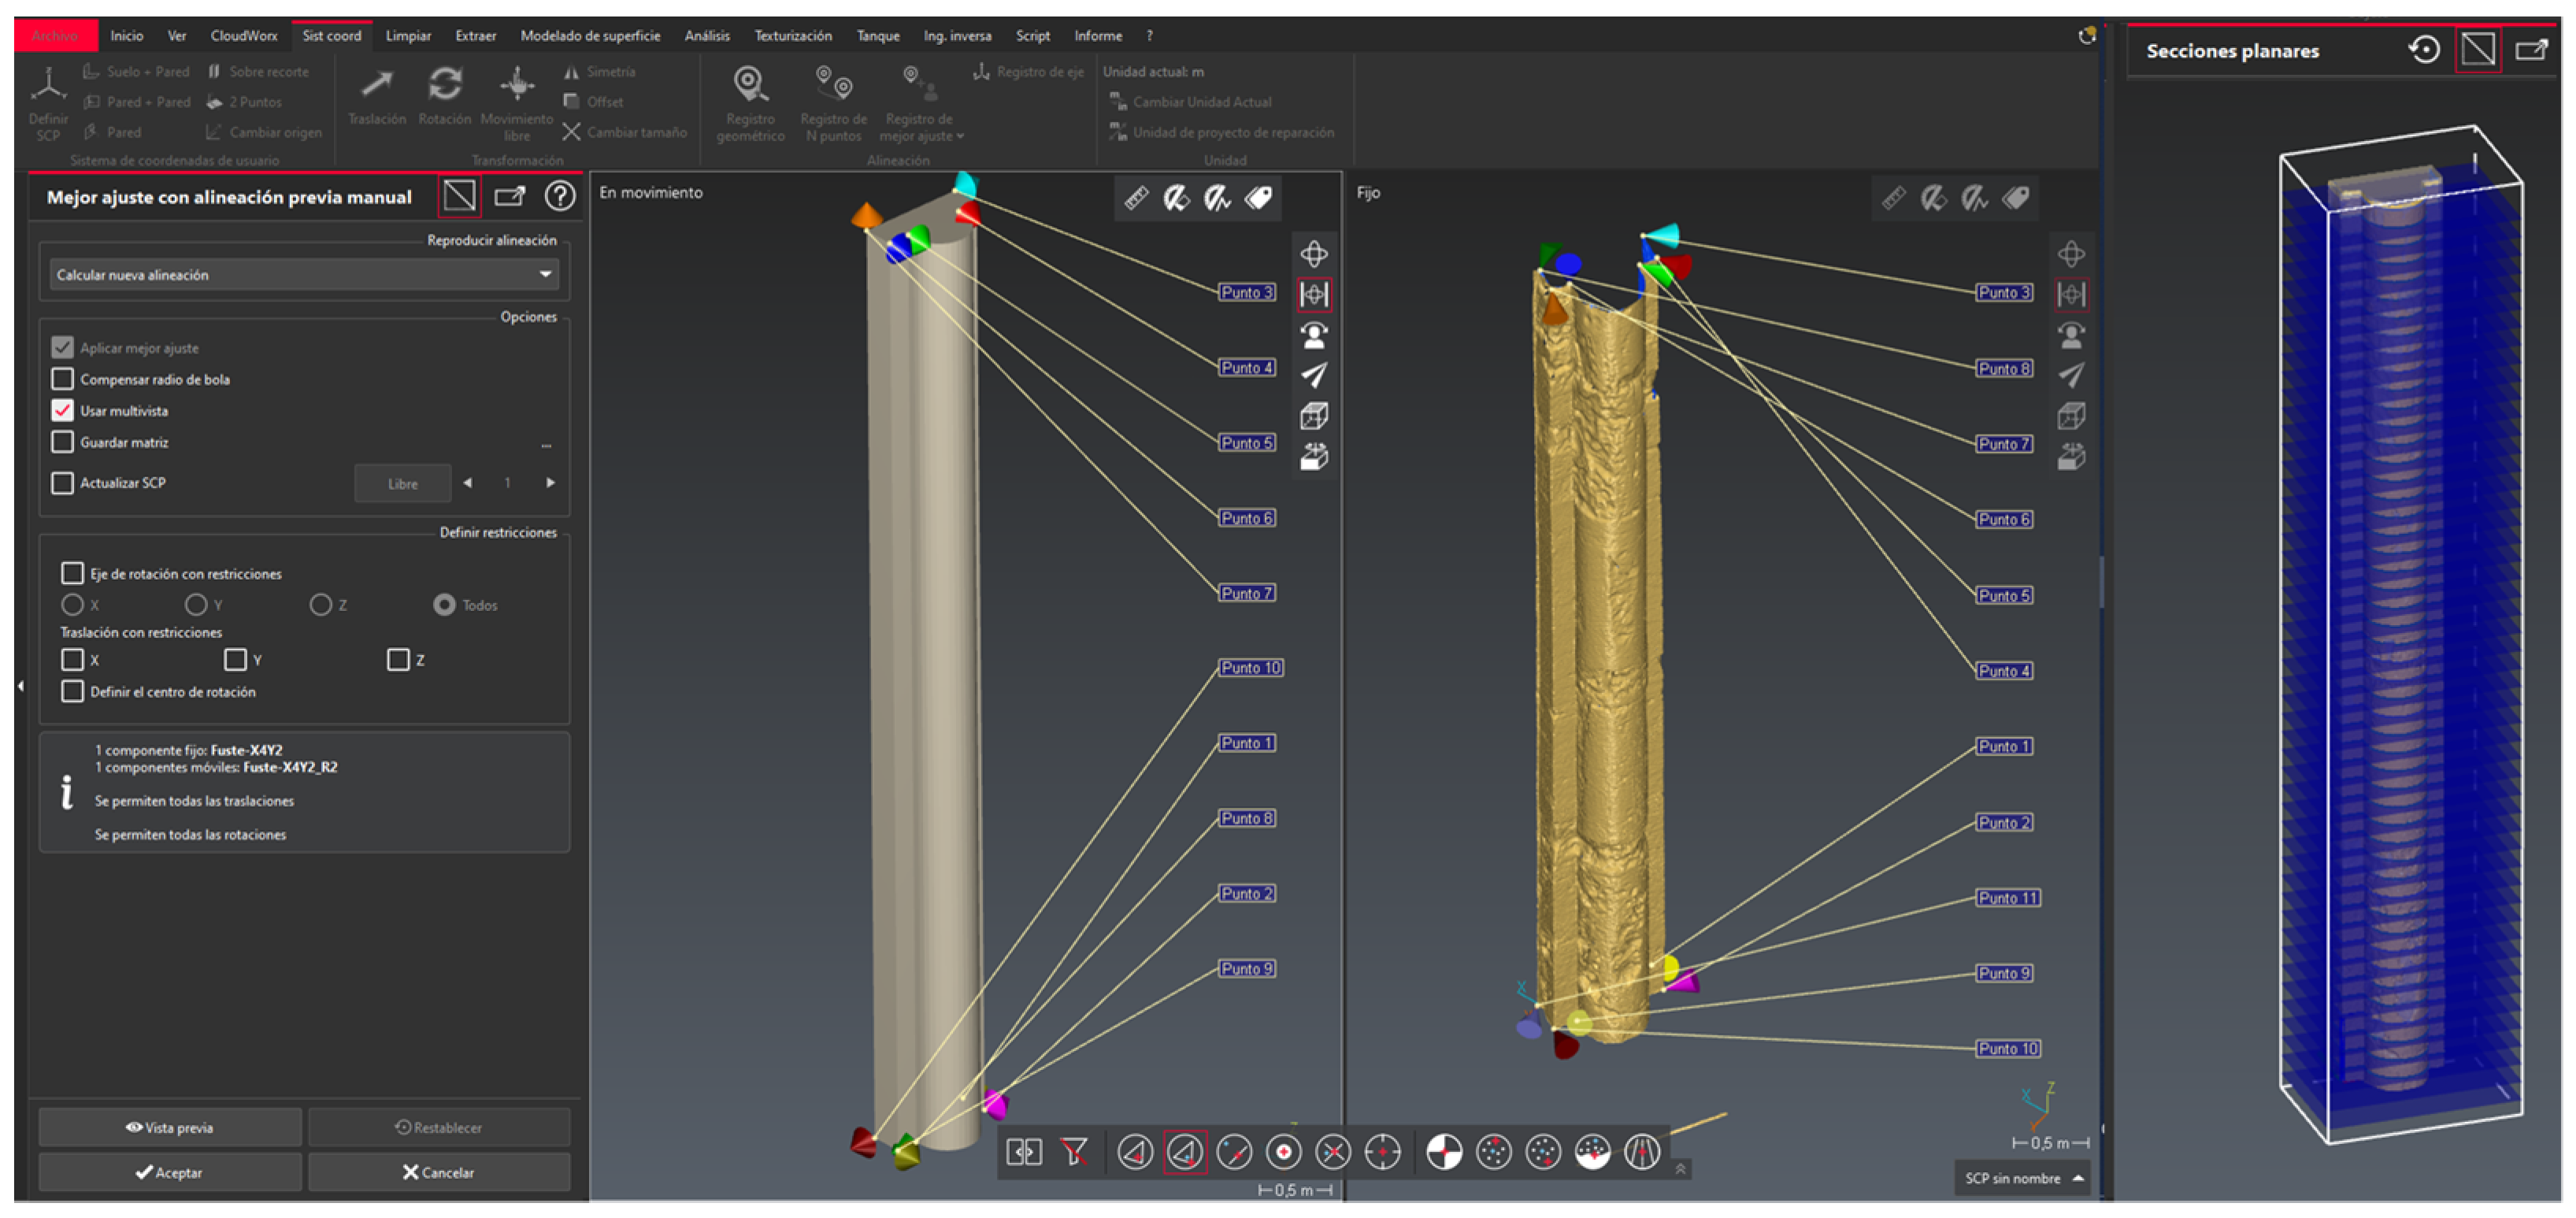The image size is (2576, 1218).
Task: Click the crossed-out filter icon
Action: (1074, 1153)
